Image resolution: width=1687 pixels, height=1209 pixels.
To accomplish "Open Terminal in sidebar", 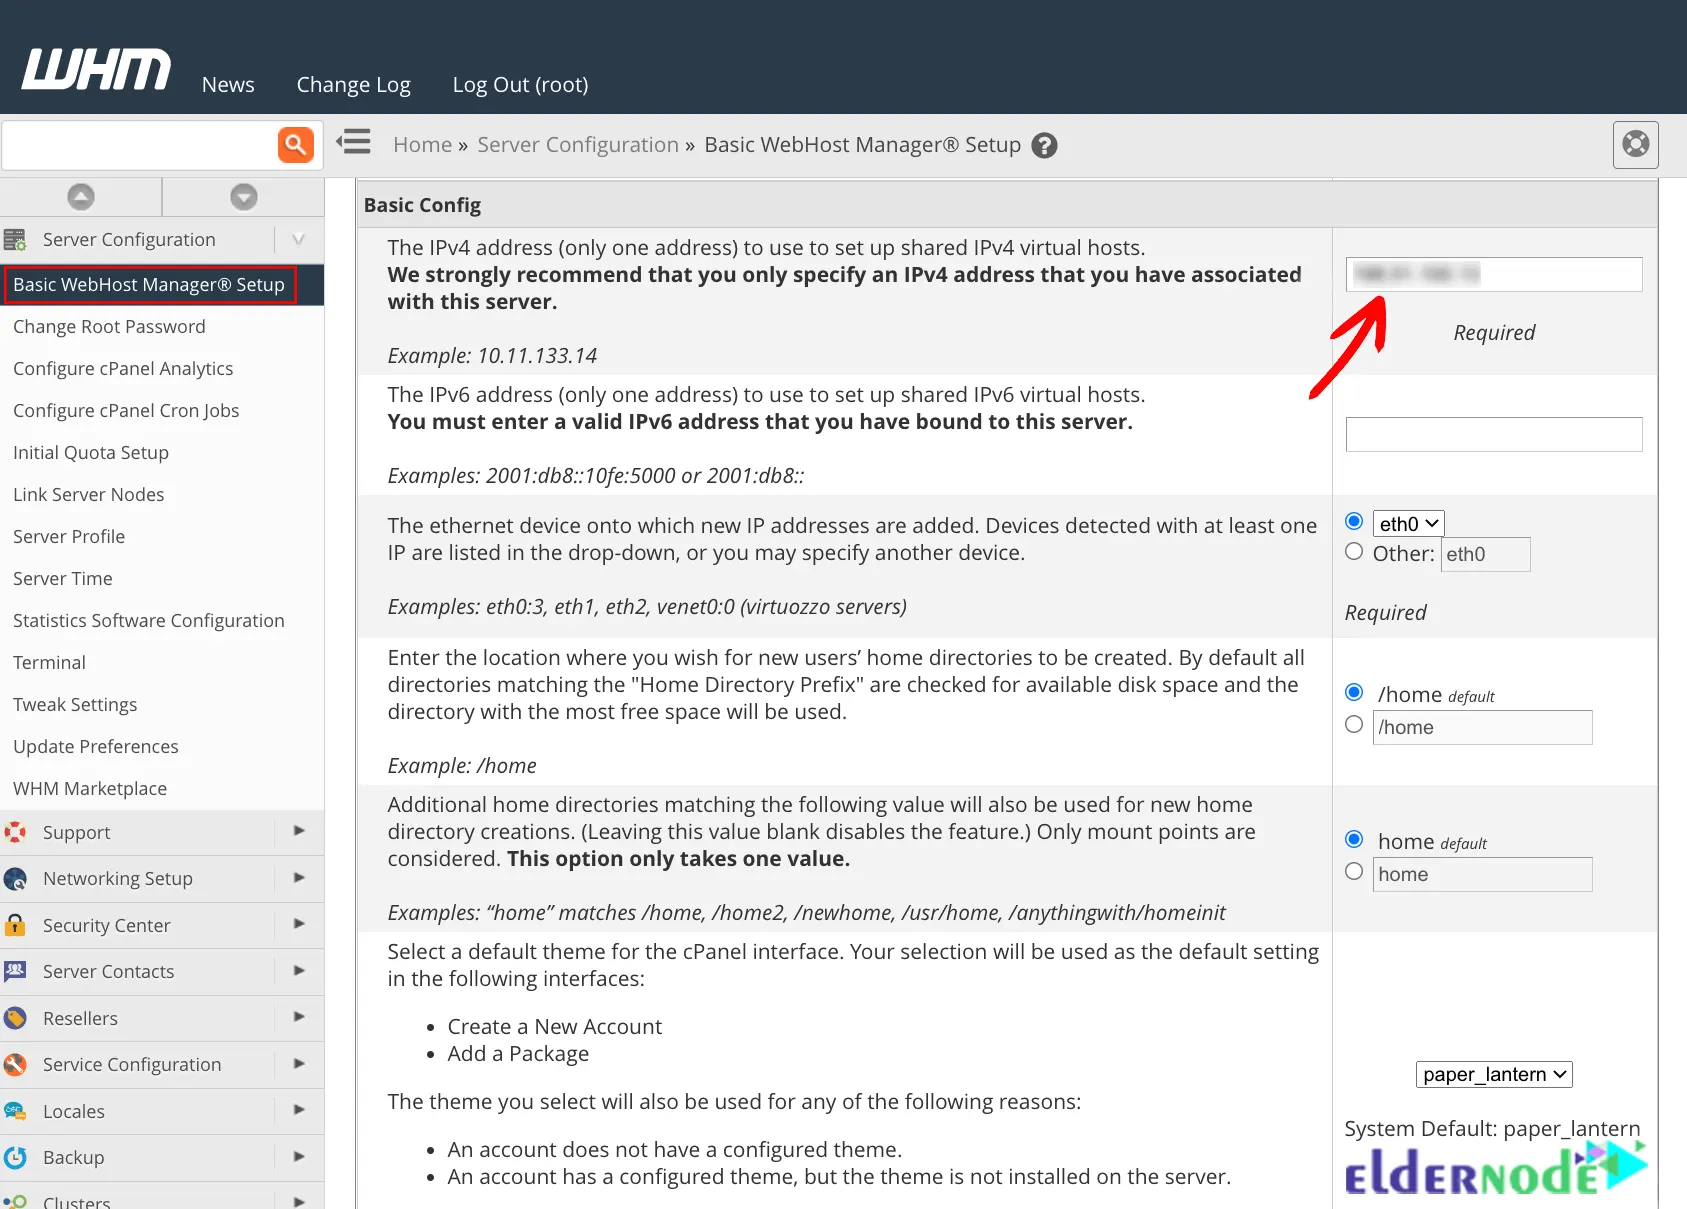I will [x=49, y=663].
